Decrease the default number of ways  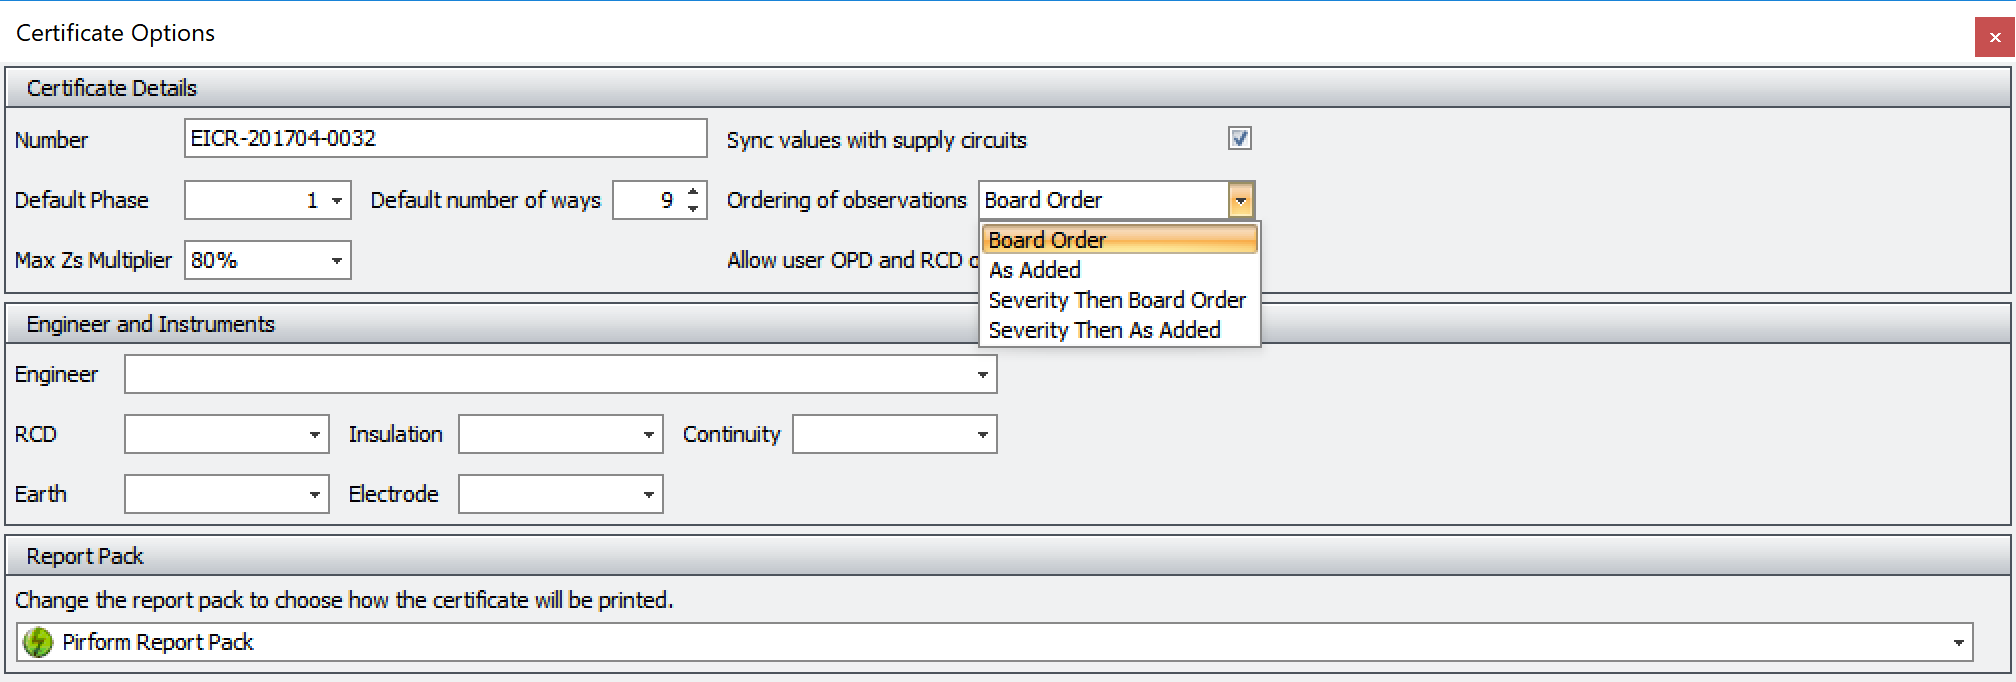pyautogui.click(x=694, y=209)
